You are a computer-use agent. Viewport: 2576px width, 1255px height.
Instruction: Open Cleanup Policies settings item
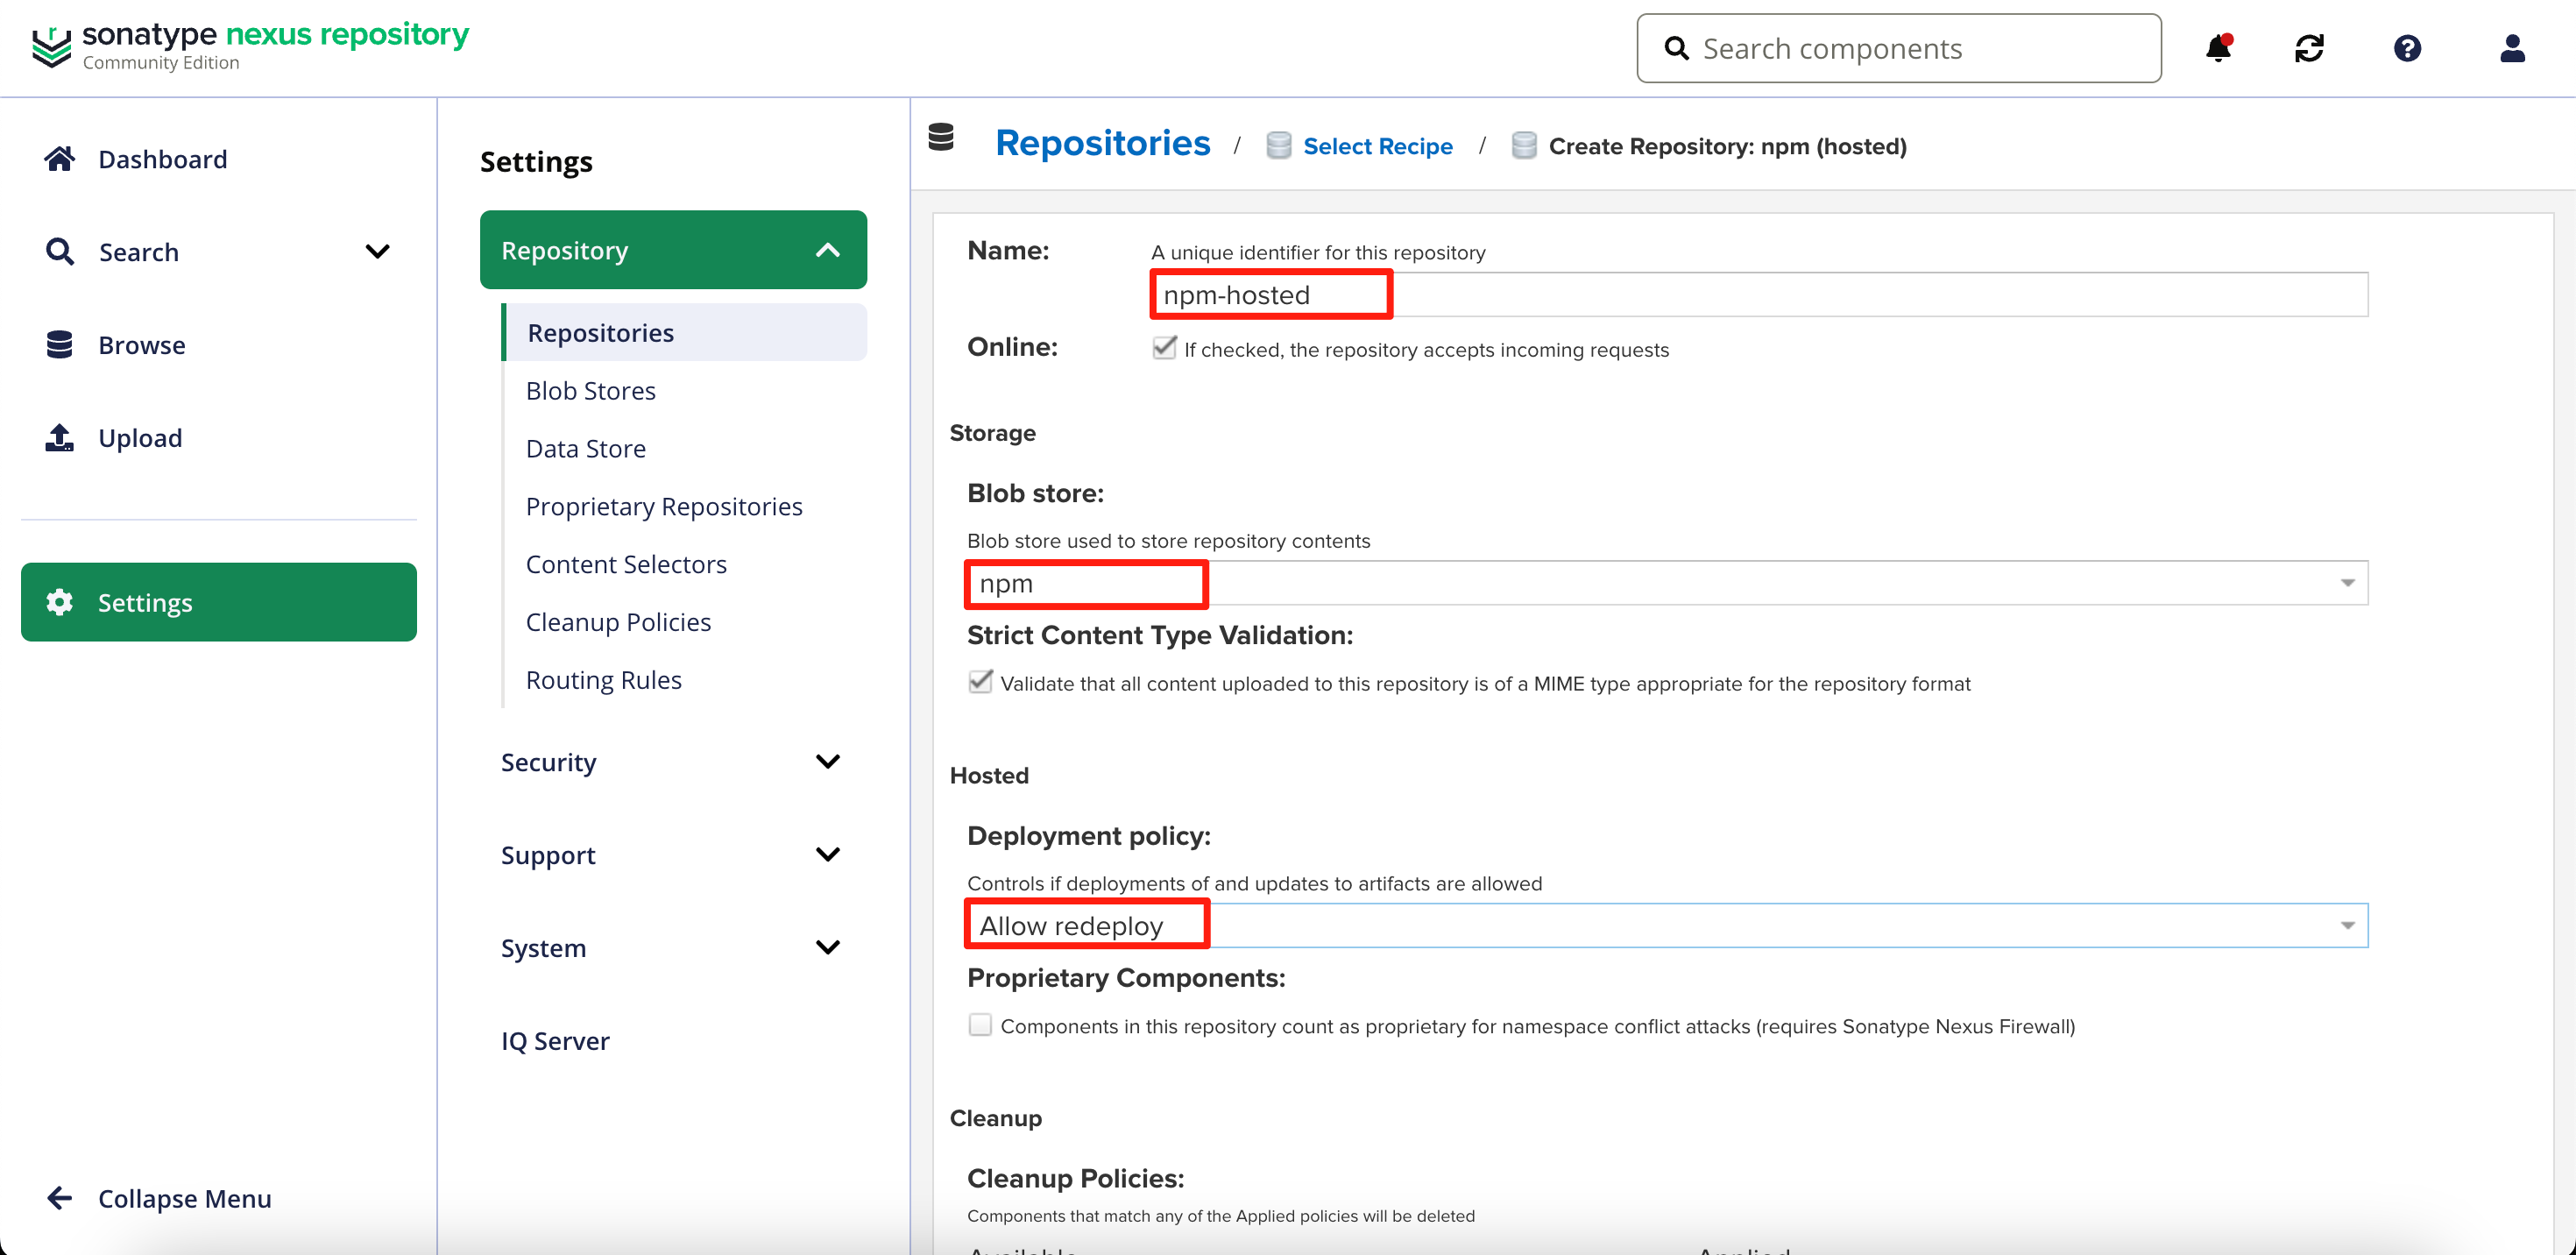[618, 622]
